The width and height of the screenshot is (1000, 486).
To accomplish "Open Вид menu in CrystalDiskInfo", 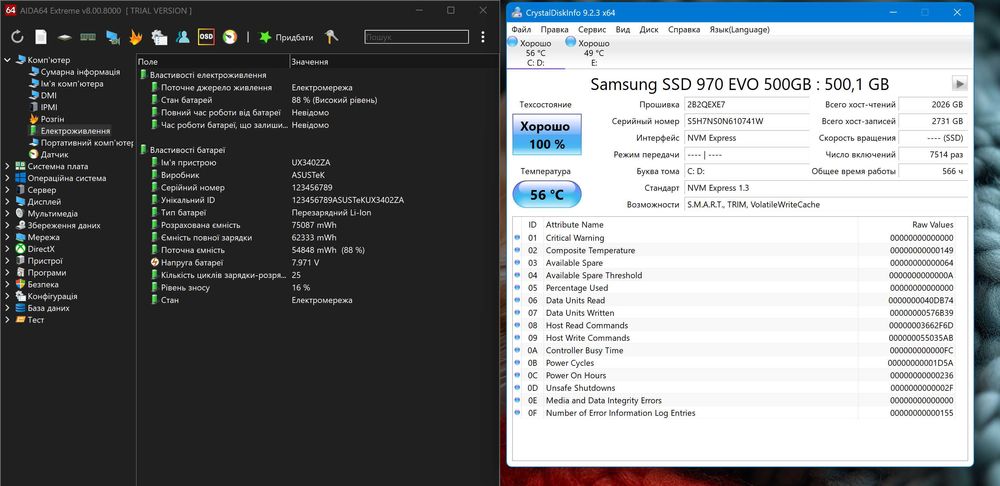I will [x=623, y=29].
